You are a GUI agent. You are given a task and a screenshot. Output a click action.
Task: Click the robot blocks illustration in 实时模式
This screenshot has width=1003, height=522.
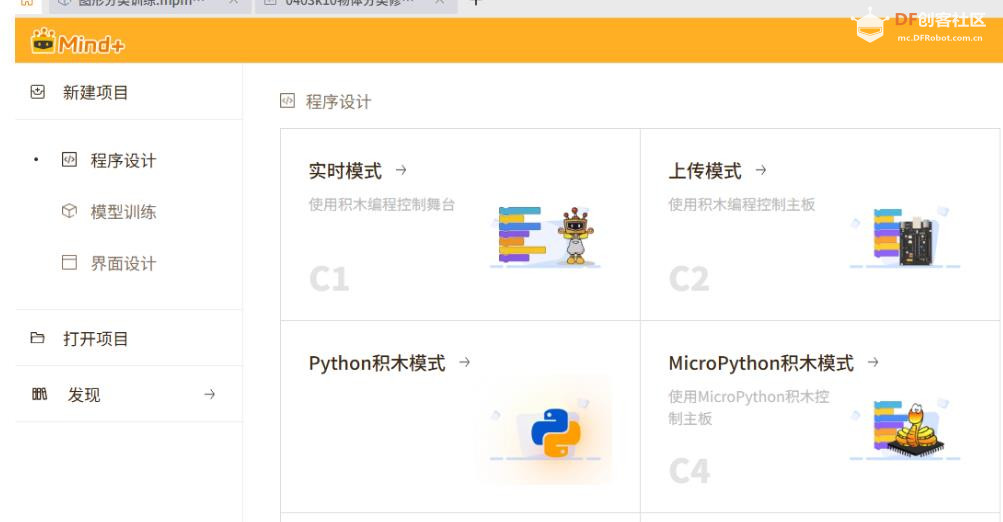tap(545, 235)
